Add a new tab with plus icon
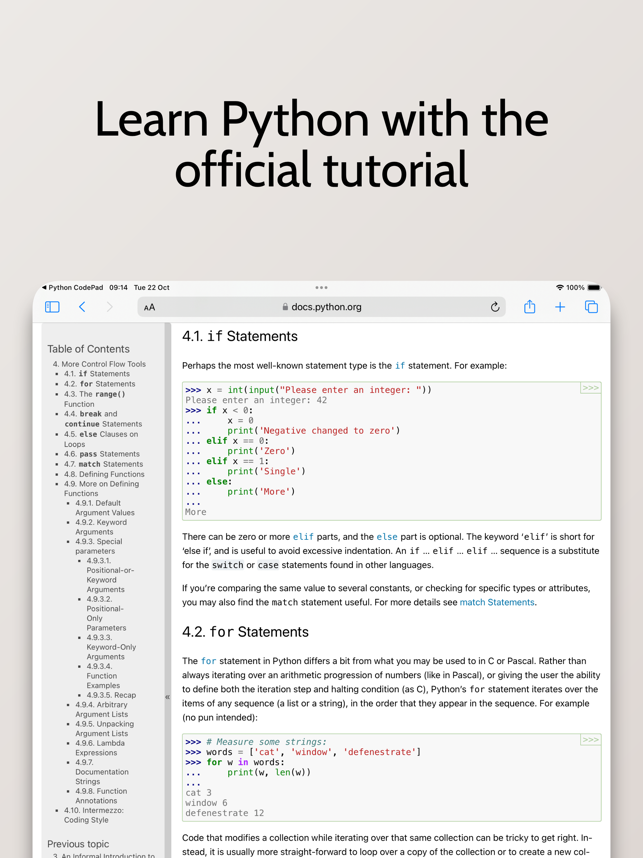Viewport: 643px width, 858px height. [x=560, y=307]
